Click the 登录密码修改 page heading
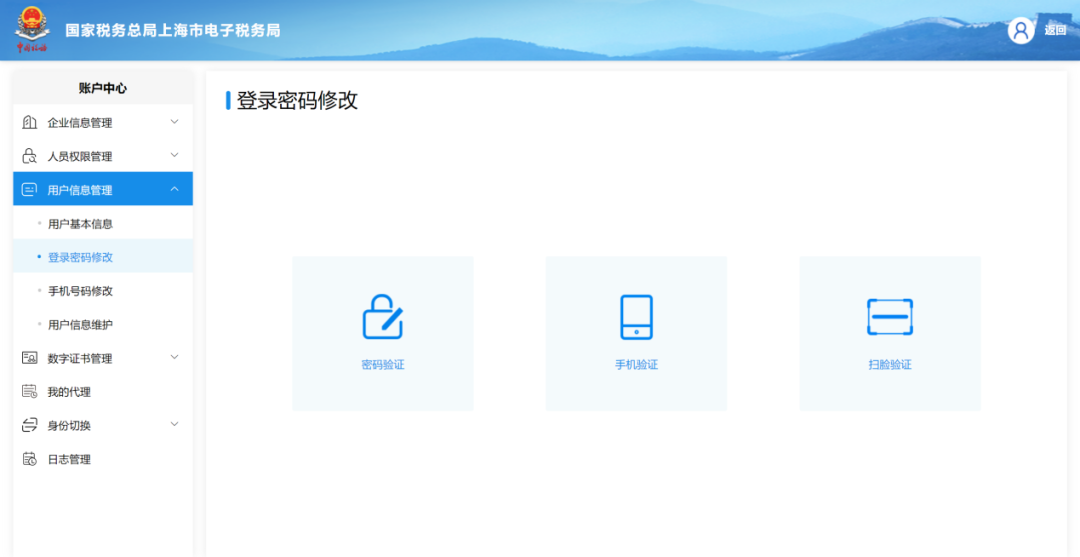The height and width of the screenshot is (557, 1080). coord(298,101)
